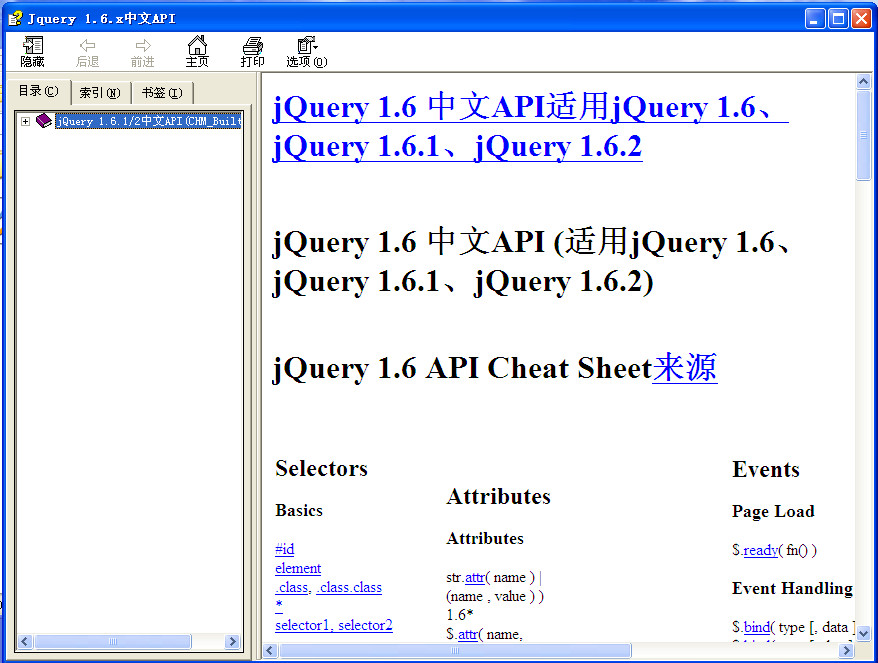Open the 来源 source link
This screenshot has height=663, width=878.
685,368
